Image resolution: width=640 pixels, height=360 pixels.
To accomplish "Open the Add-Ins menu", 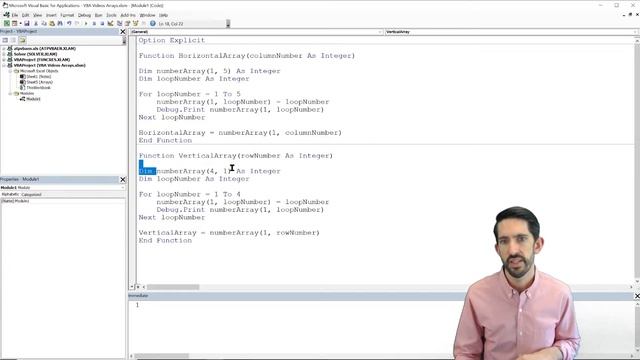I will click(x=128, y=15).
